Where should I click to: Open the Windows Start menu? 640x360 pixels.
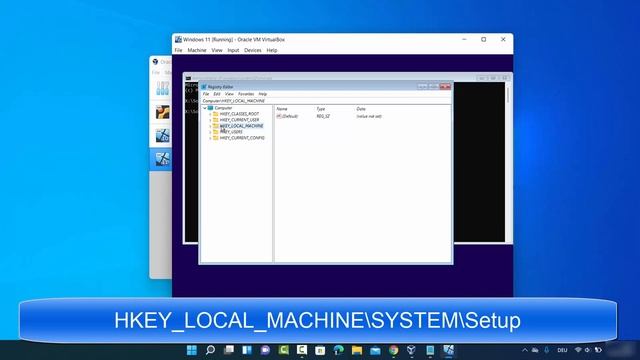pos(191,350)
